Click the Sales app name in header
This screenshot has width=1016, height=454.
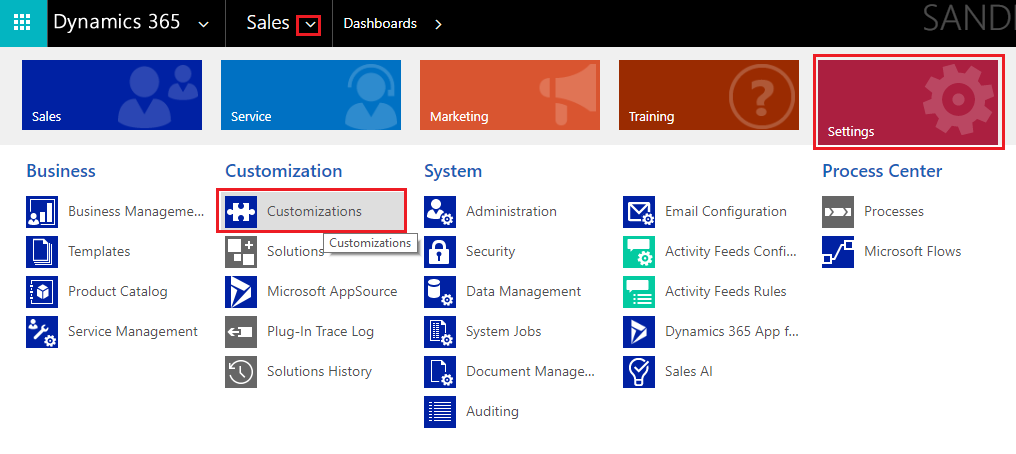click(268, 23)
